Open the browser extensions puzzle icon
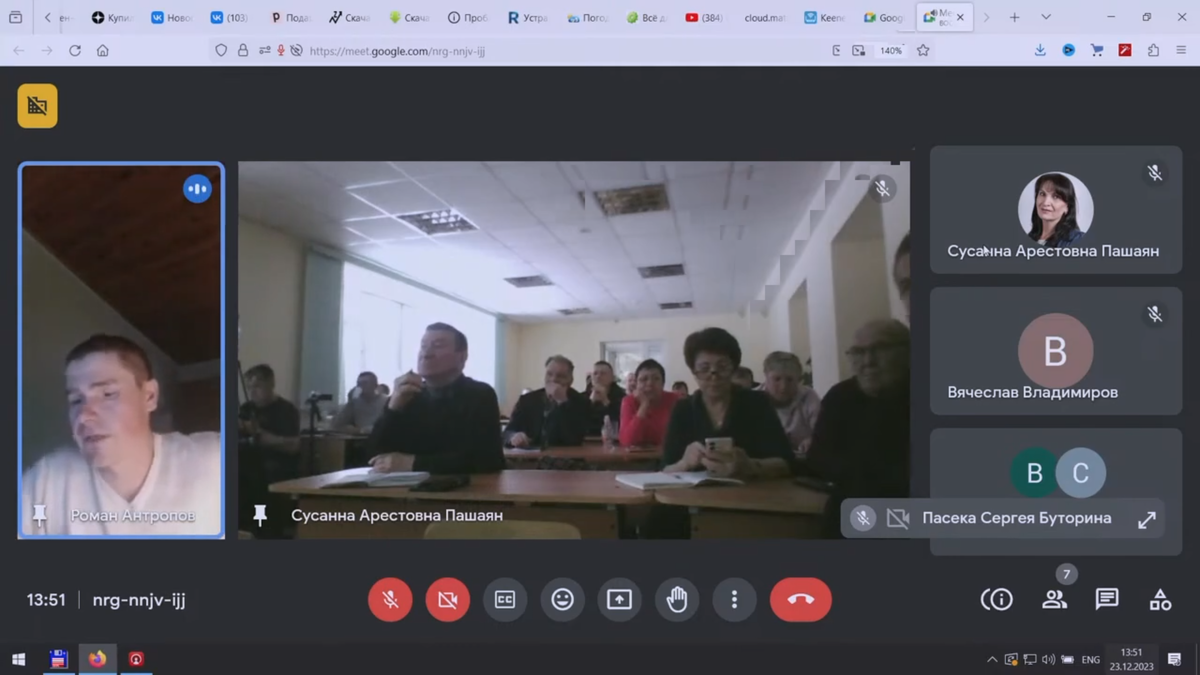1200x675 pixels. [x=1153, y=50]
